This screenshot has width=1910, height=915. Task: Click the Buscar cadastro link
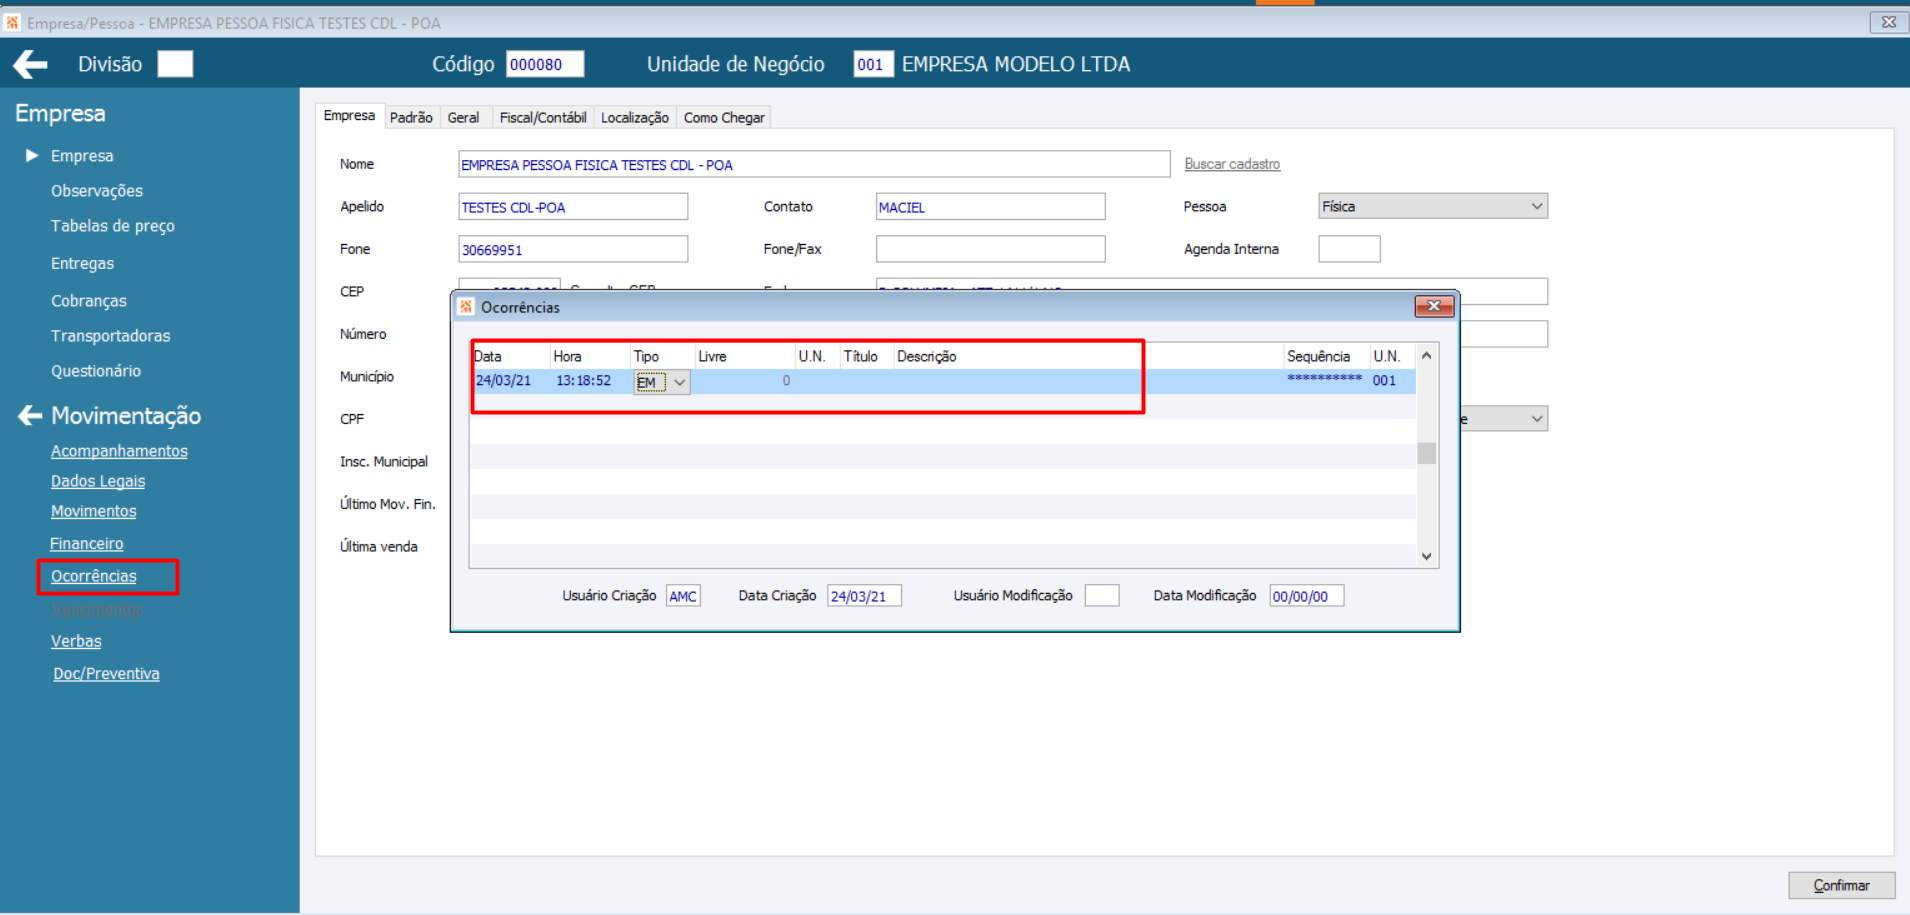[x=1232, y=164]
